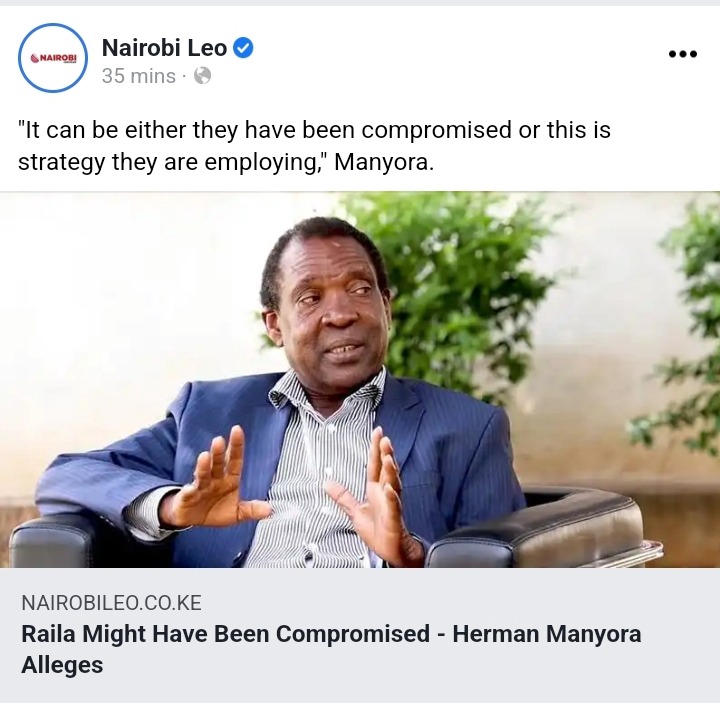Click Herman Manyora's name in the headline
Screen dimensions: 720x703
pos(546,634)
